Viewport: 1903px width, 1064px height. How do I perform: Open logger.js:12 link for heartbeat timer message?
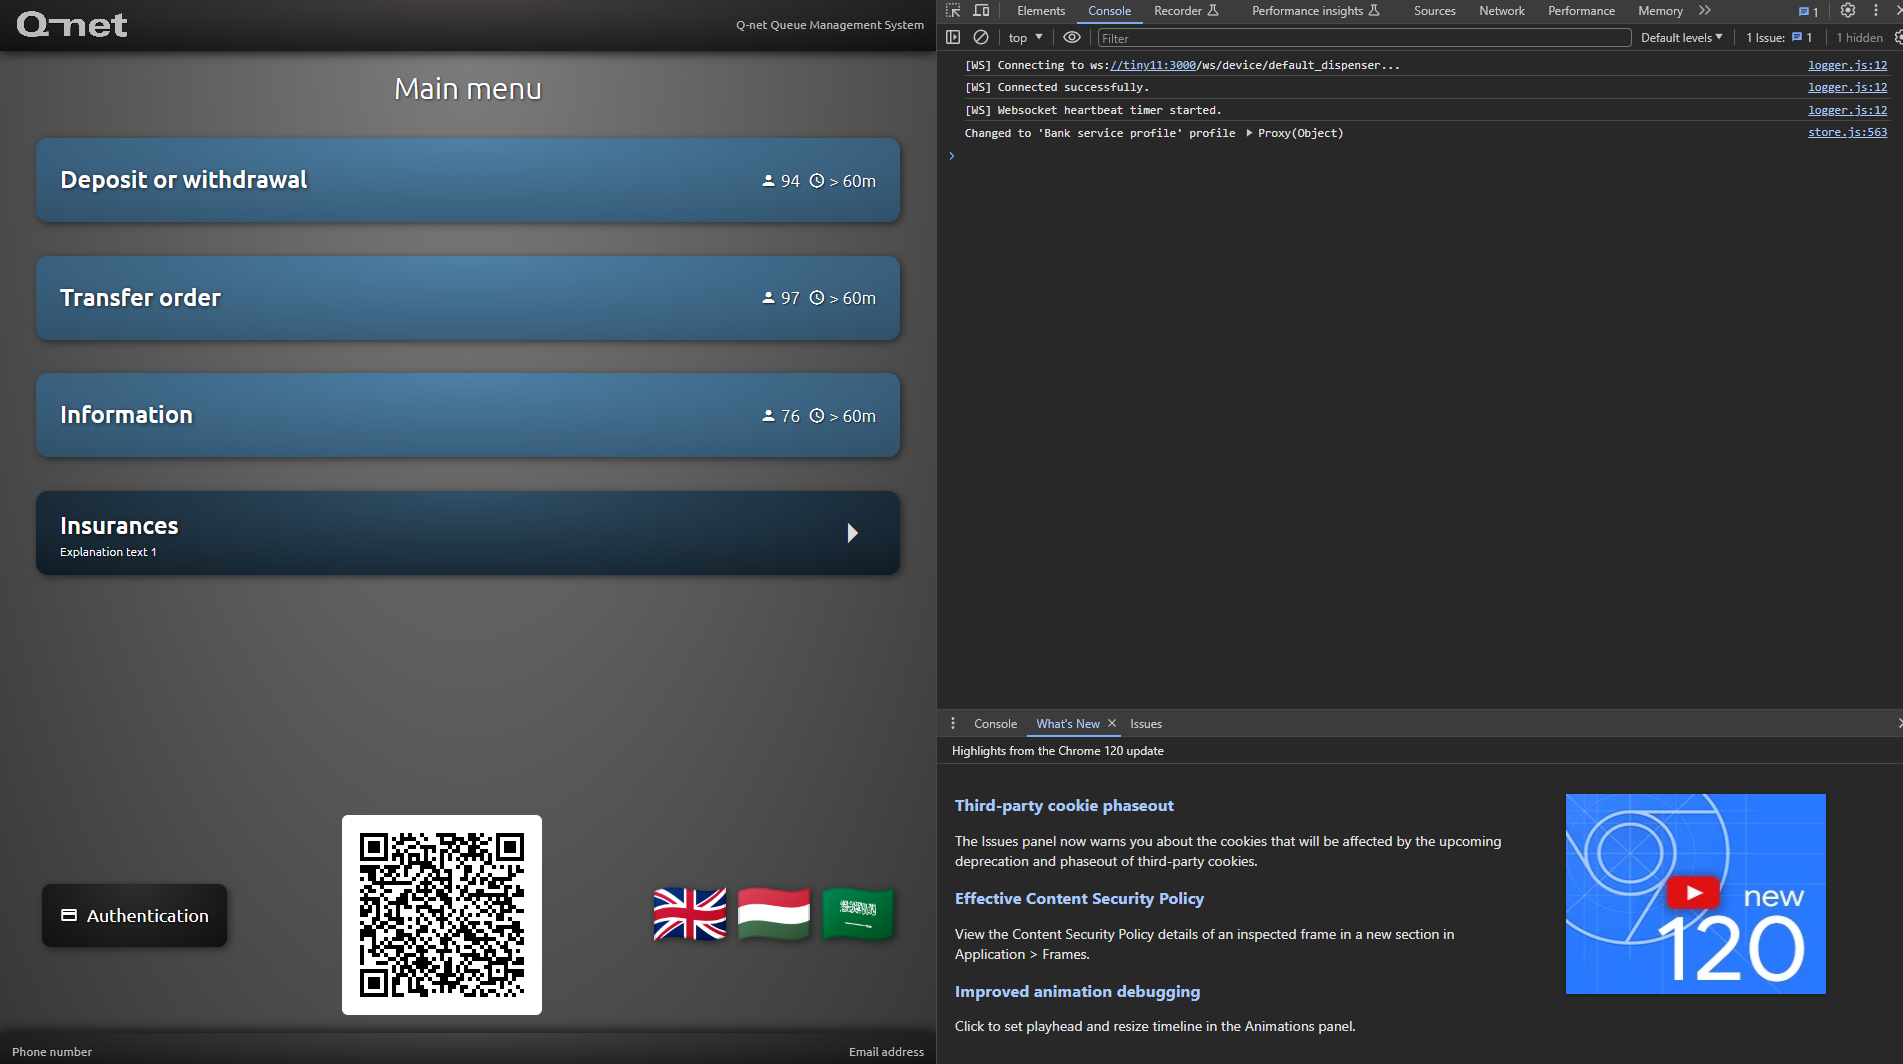tap(1847, 111)
